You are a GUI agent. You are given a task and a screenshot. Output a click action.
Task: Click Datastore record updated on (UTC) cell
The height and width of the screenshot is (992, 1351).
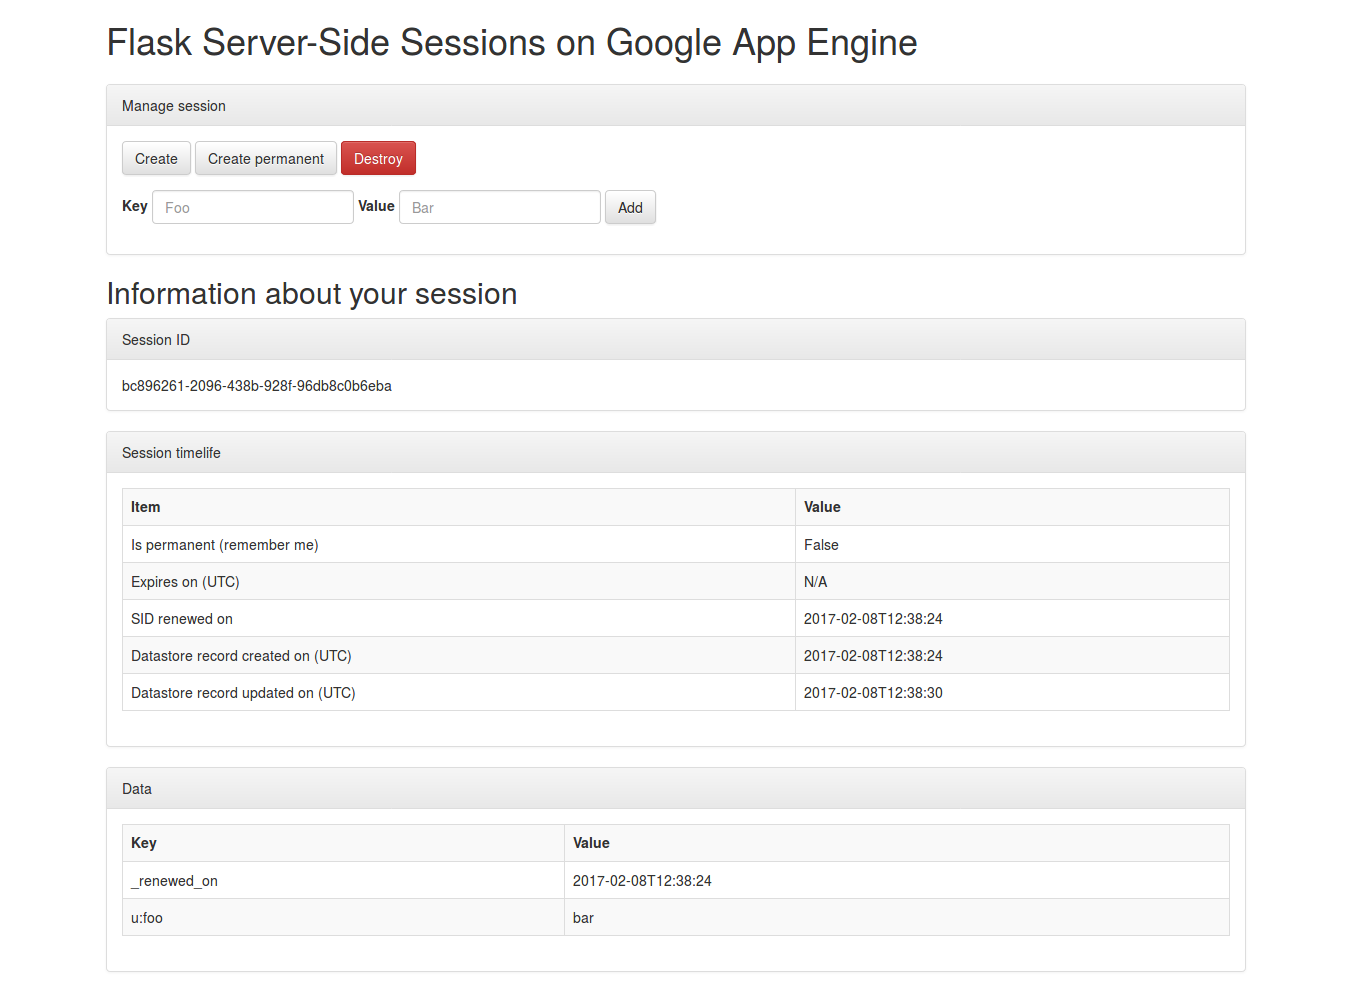(459, 692)
